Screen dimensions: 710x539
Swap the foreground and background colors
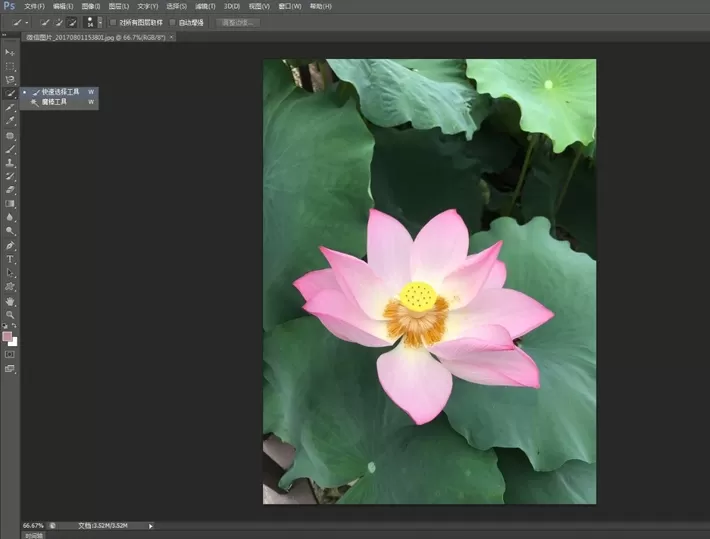click(x=14, y=326)
